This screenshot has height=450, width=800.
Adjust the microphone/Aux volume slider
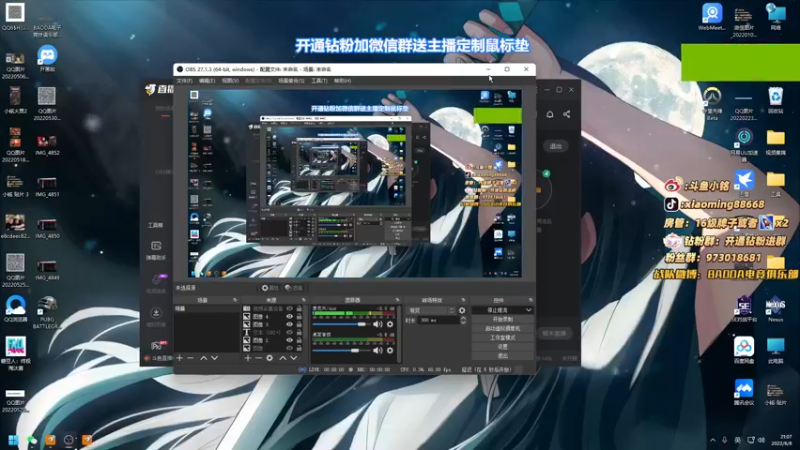tap(343, 324)
